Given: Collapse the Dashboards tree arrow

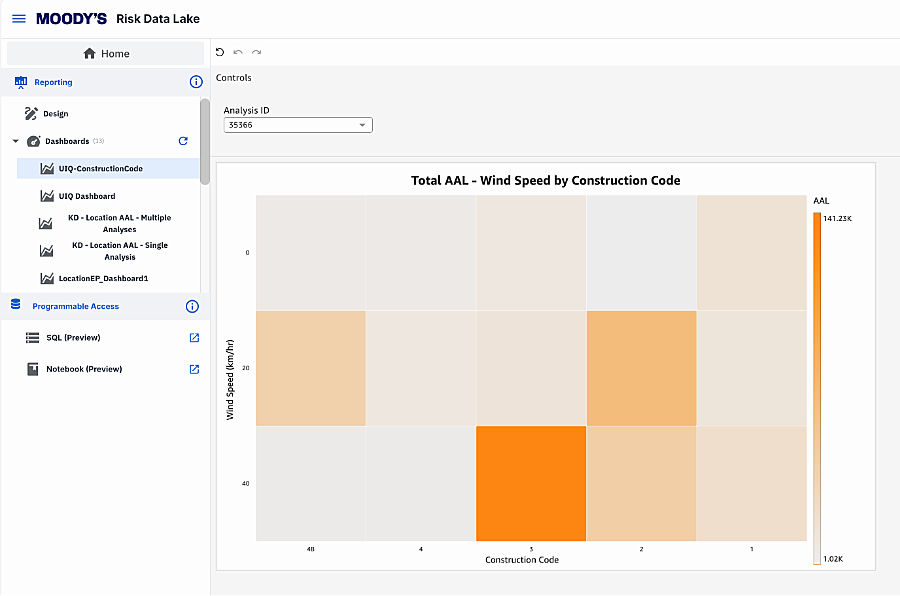Looking at the screenshot, I should [15, 141].
